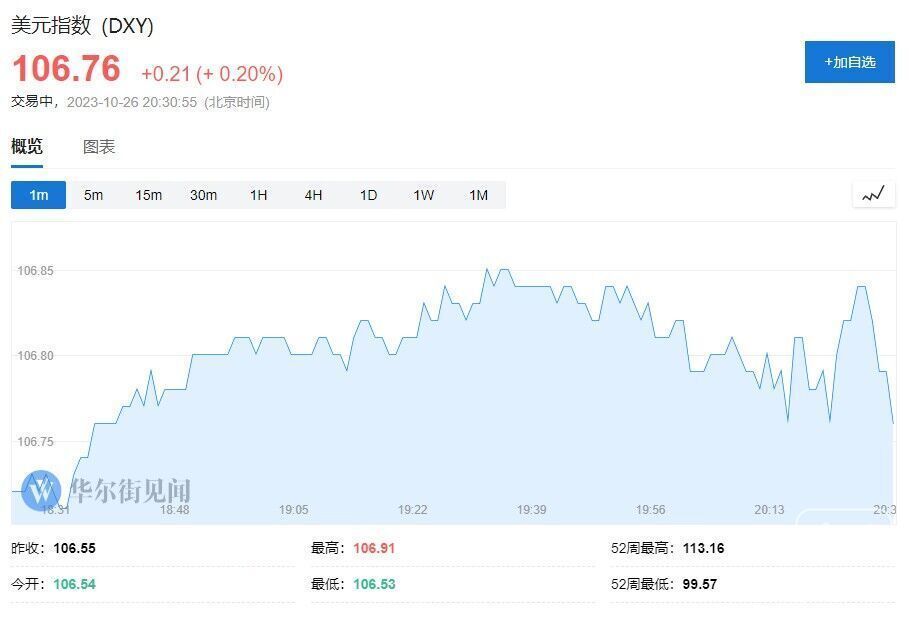Image resolution: width=909 pixels, height=622 pixels.
Task: Switch chart to 30m interval
Action: point(203,195)
